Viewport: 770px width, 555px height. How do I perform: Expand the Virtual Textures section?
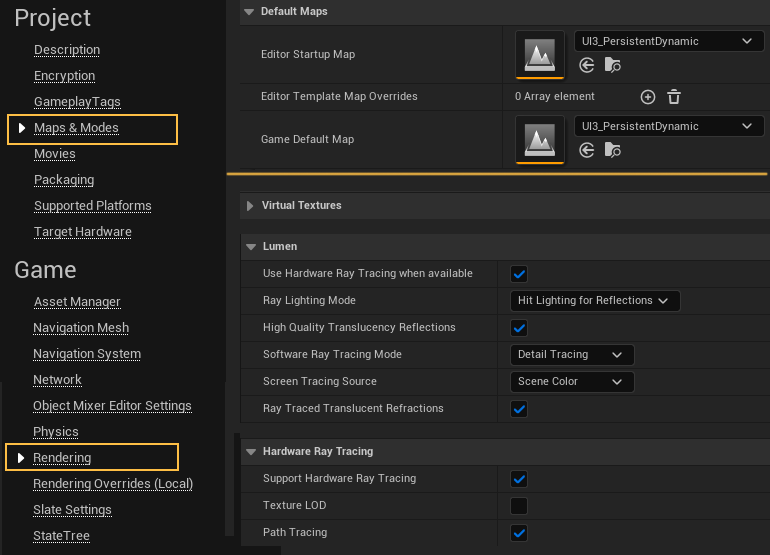pos(301,206)
